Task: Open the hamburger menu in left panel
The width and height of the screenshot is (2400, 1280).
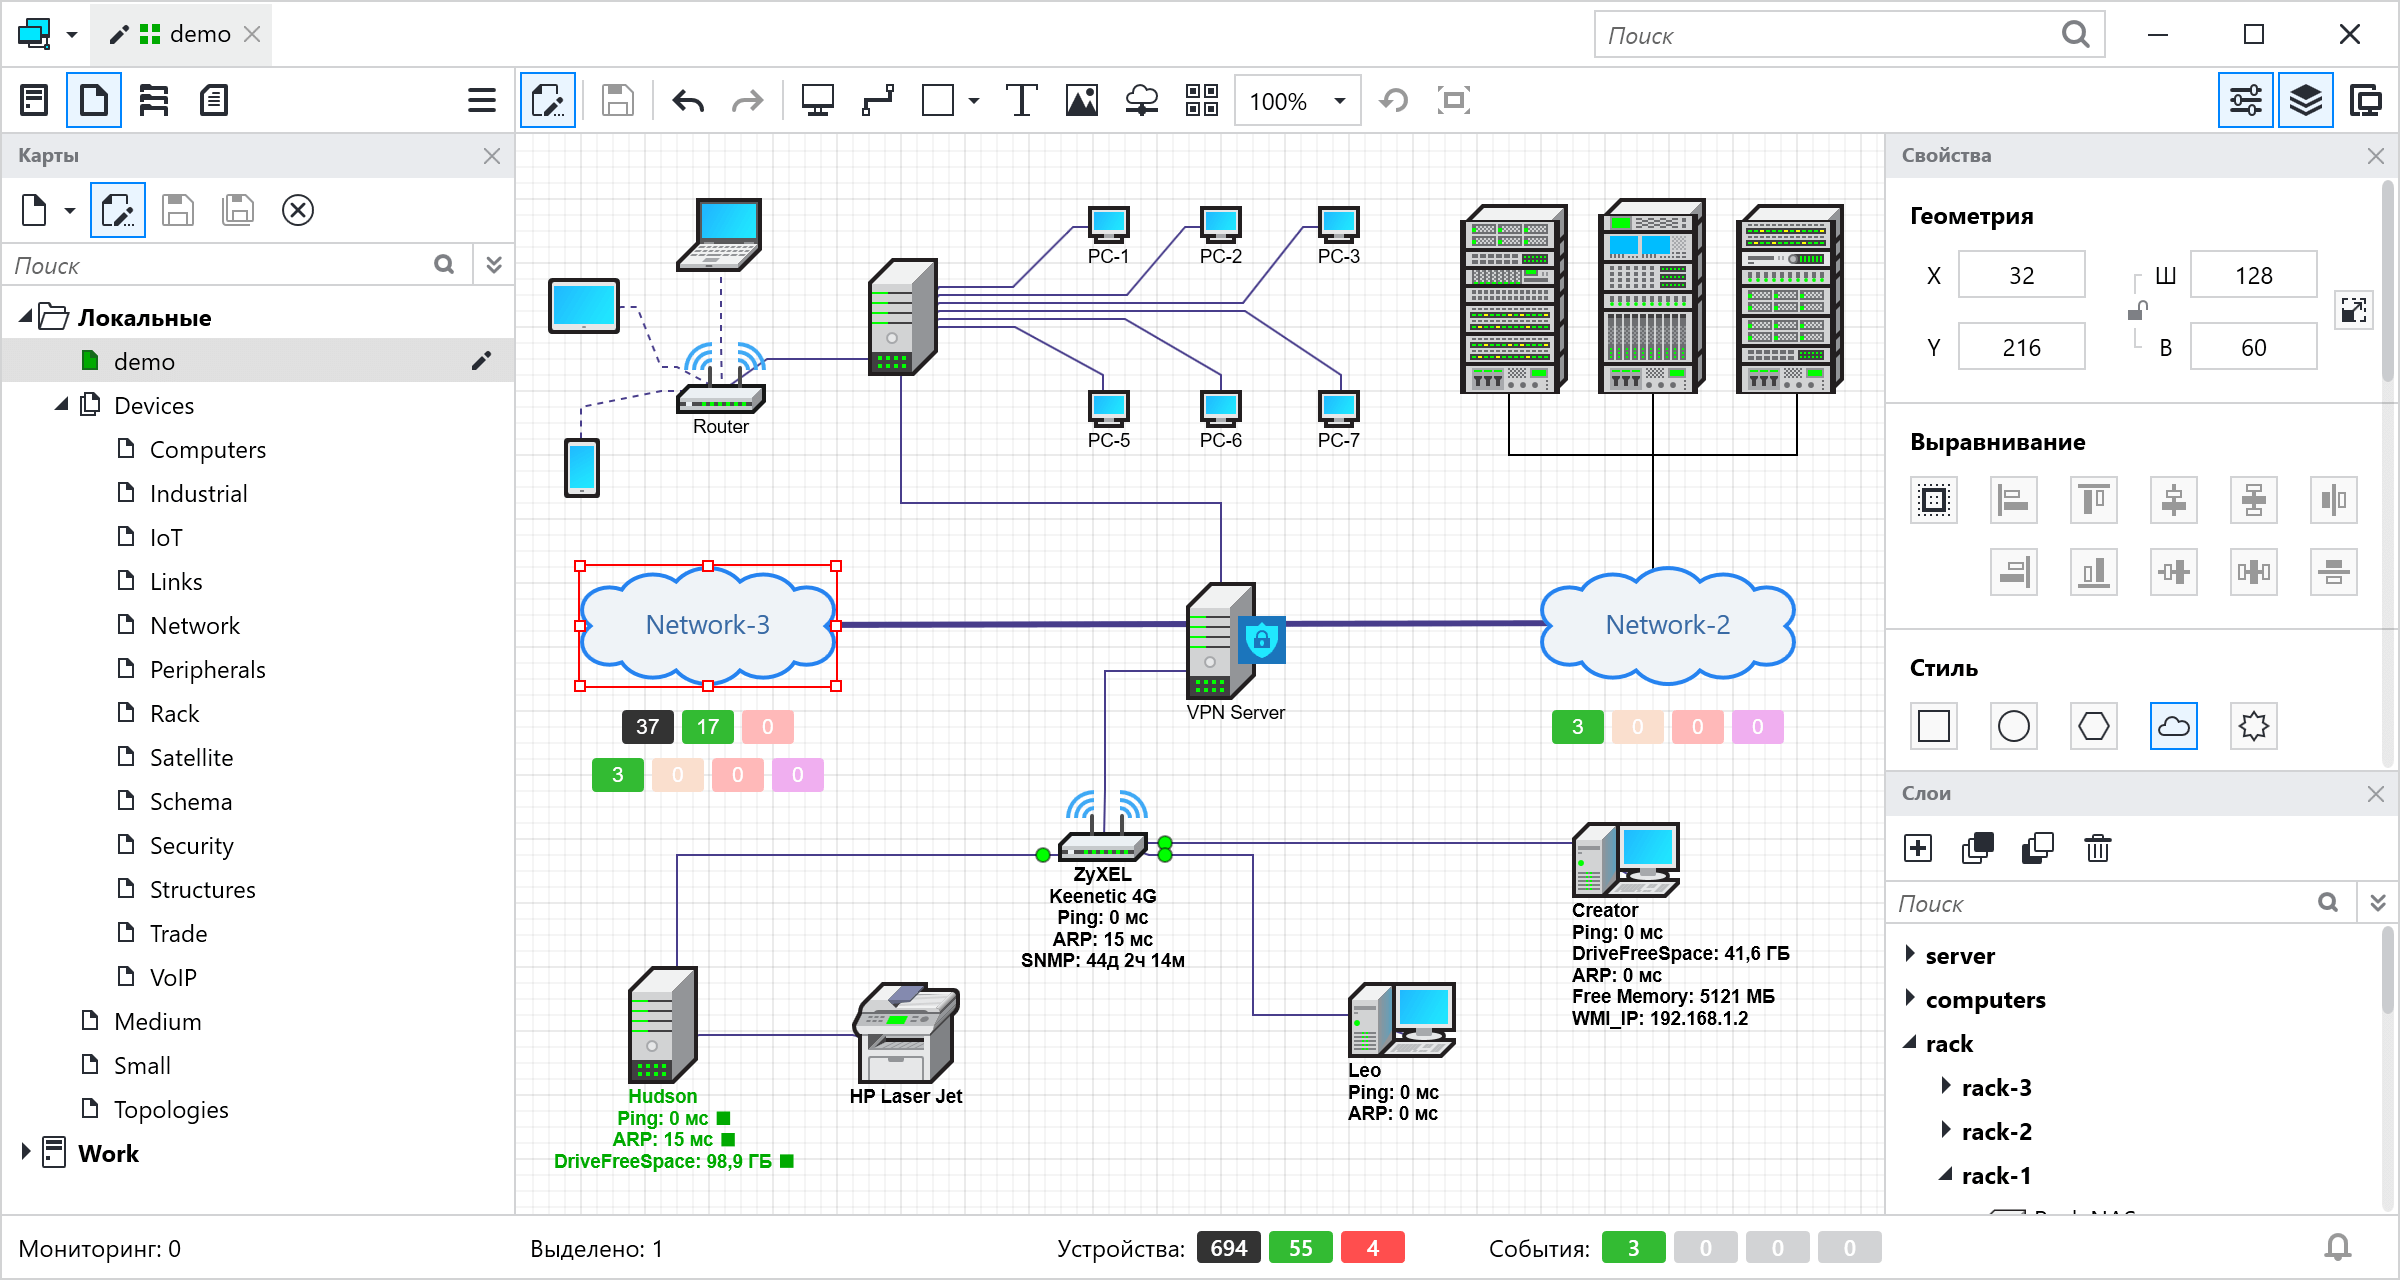Action: [481, 101]
